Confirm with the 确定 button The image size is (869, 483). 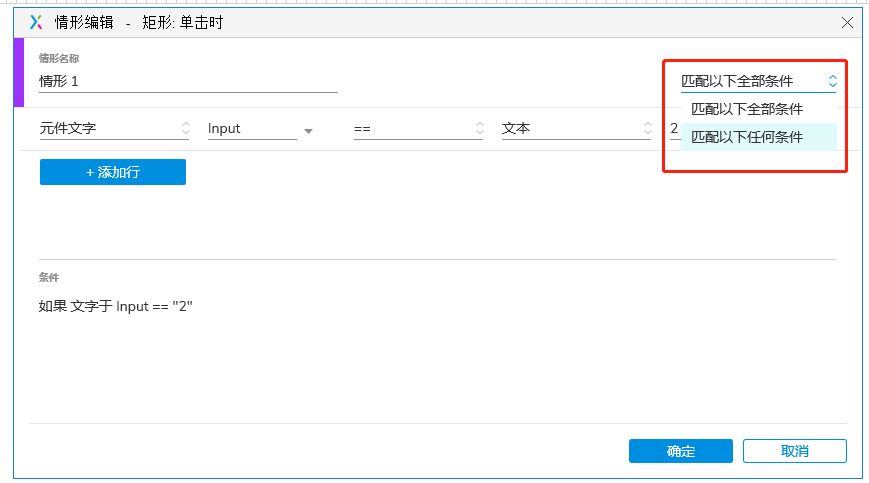(681, 451)
